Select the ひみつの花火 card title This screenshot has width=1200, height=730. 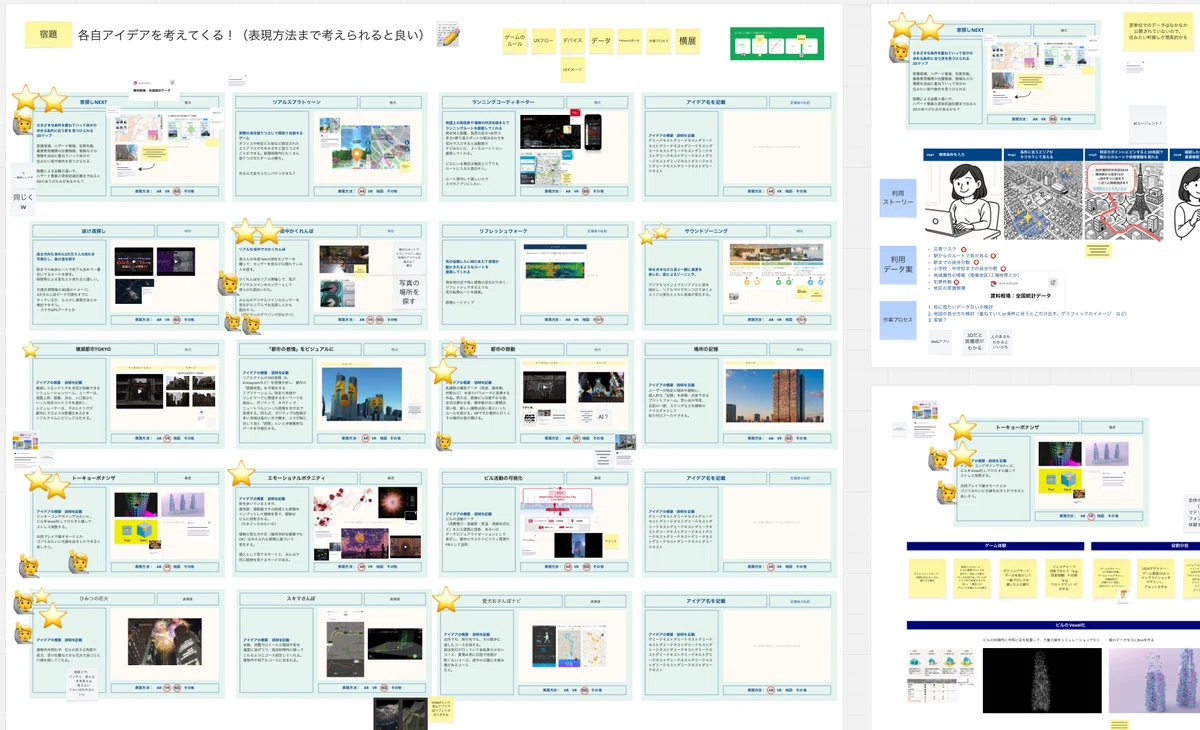point(94,598)
